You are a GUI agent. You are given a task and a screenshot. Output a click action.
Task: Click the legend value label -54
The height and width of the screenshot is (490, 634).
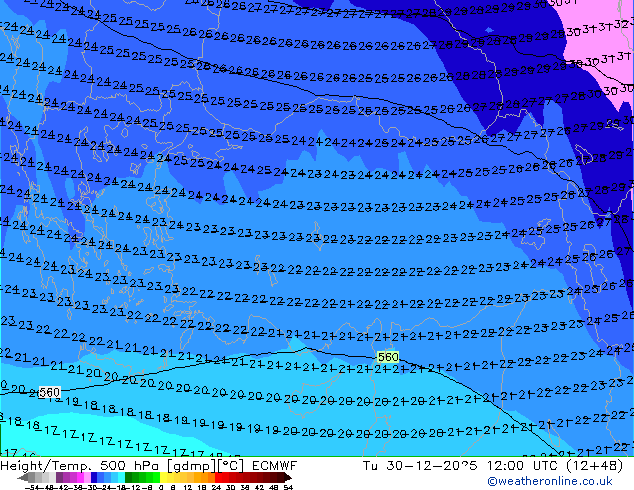(32, 488)
